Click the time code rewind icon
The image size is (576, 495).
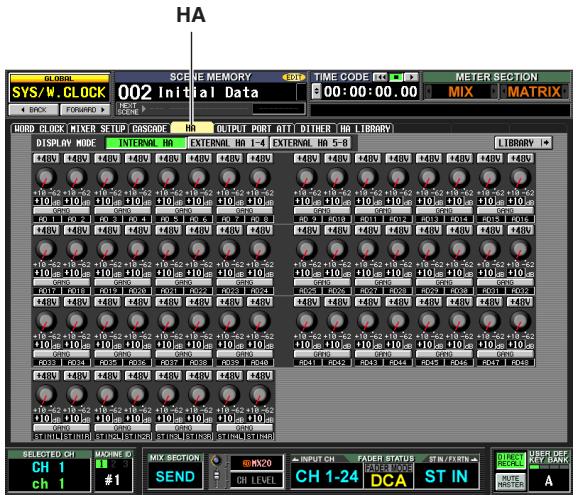click(x=380, y=77)
